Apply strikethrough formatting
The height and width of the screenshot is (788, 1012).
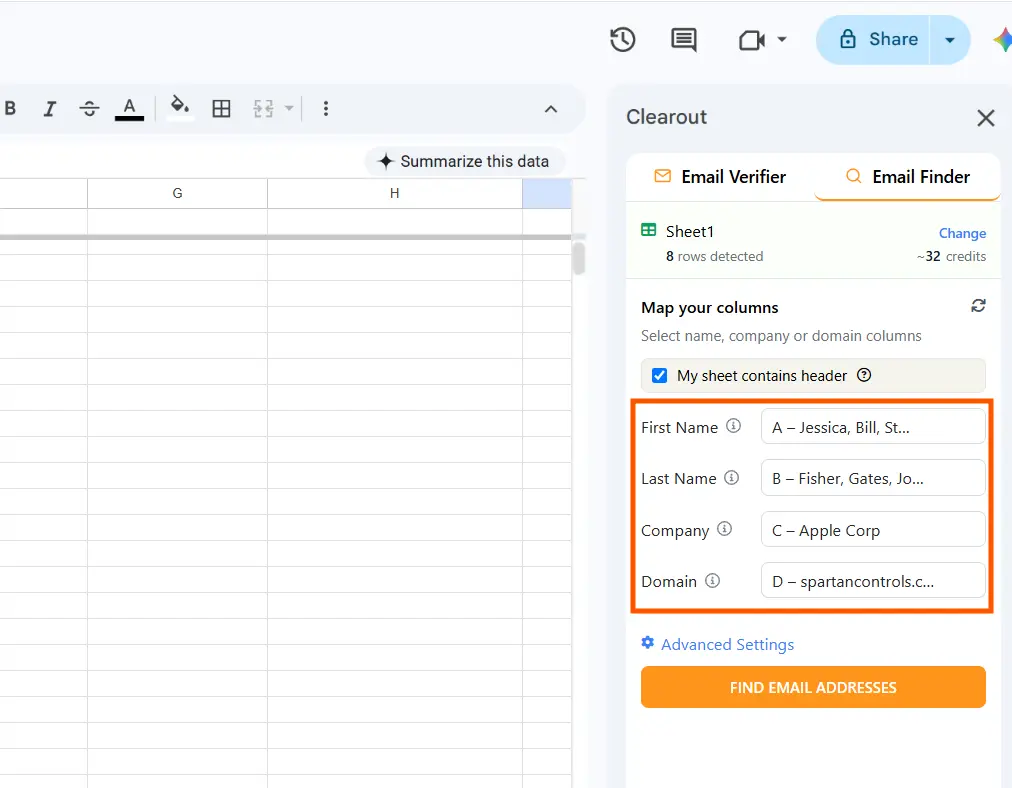[x=89, y=108]
